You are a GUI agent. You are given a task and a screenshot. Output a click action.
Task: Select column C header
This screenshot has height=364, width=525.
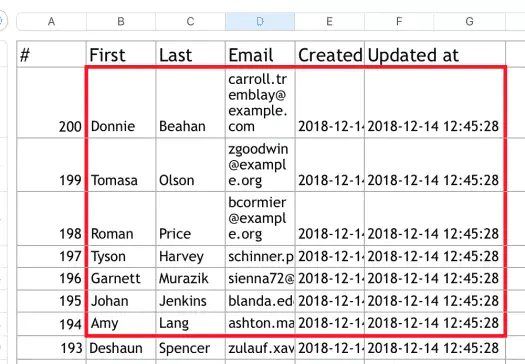click(x=190, y=21)
